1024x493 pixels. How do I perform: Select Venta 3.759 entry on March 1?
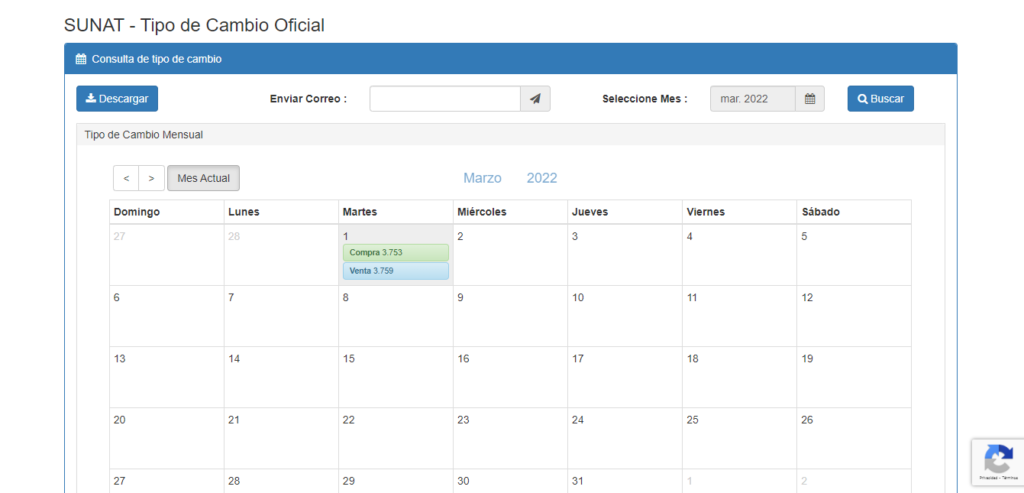396,271
